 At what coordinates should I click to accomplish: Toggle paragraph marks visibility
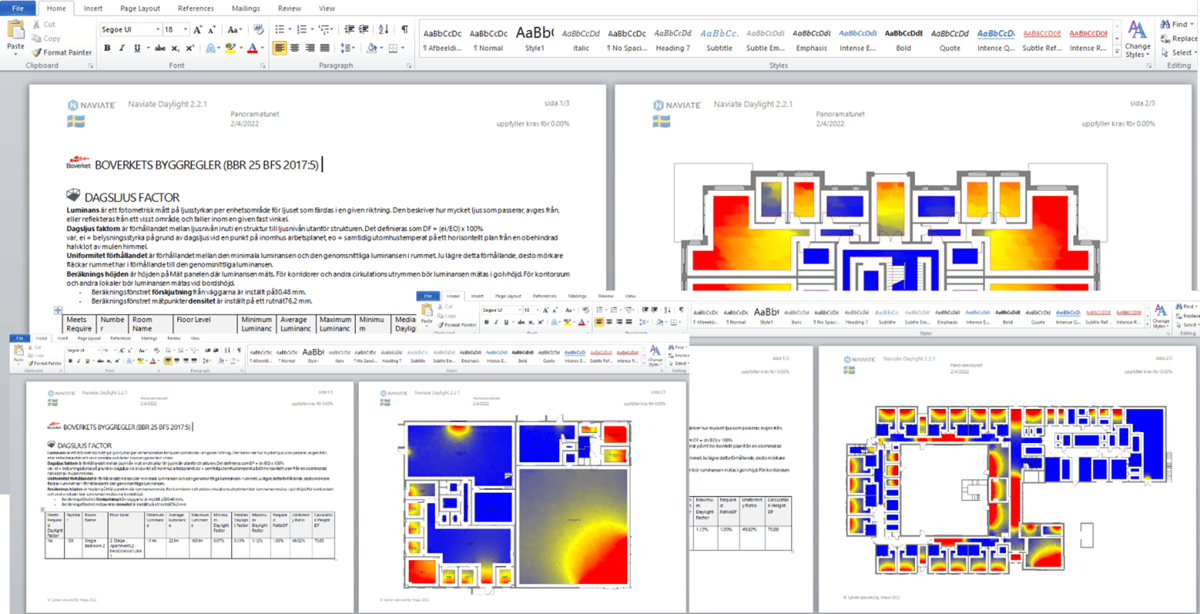coord(405,29)
